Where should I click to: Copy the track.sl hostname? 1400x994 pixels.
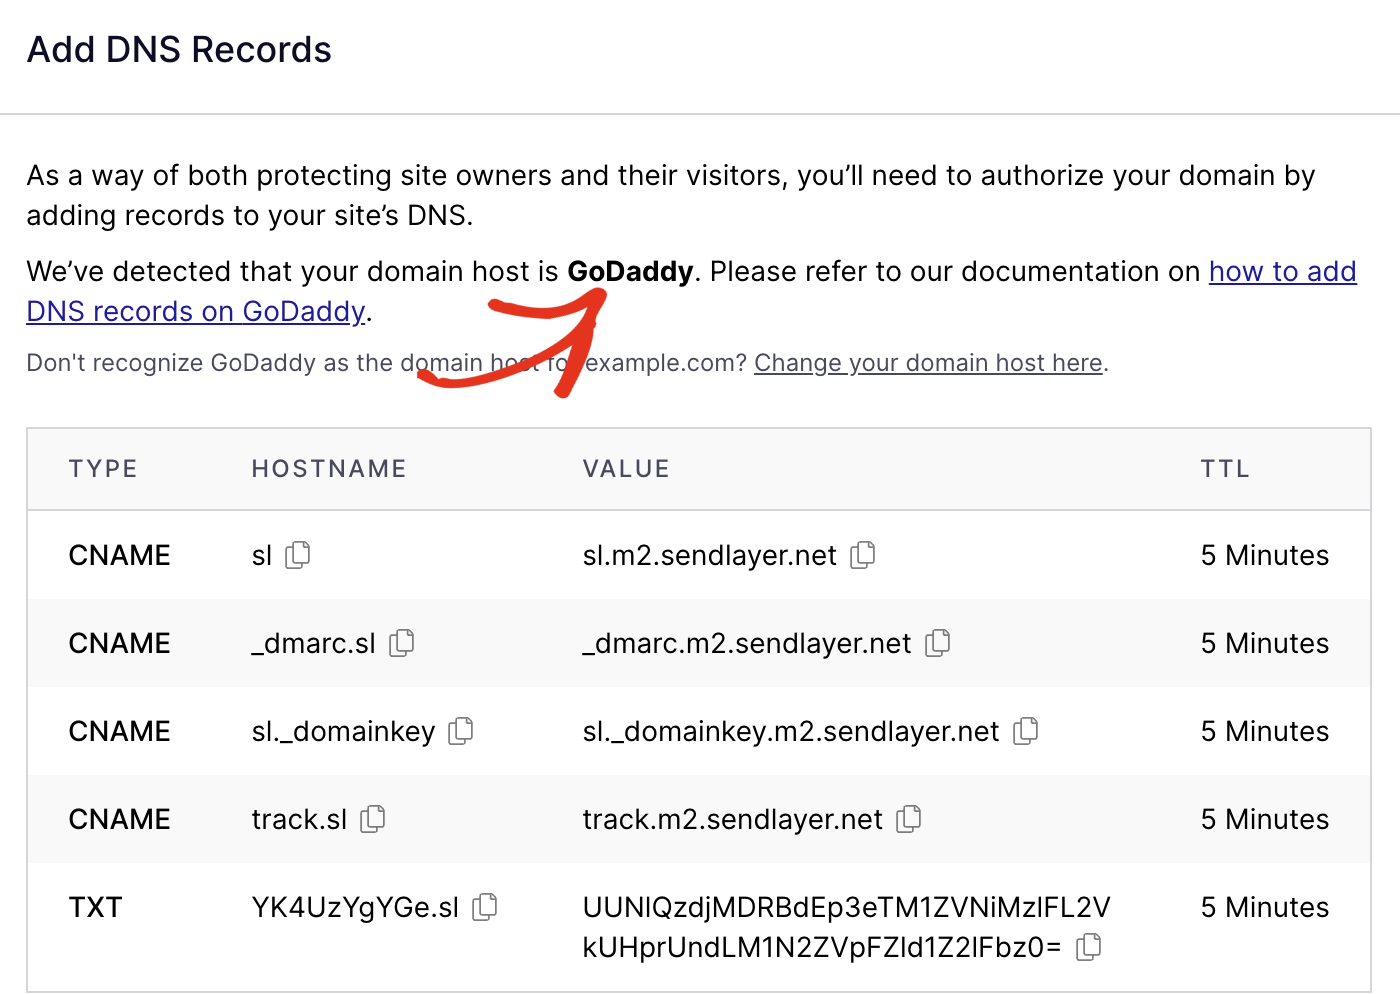373,819
